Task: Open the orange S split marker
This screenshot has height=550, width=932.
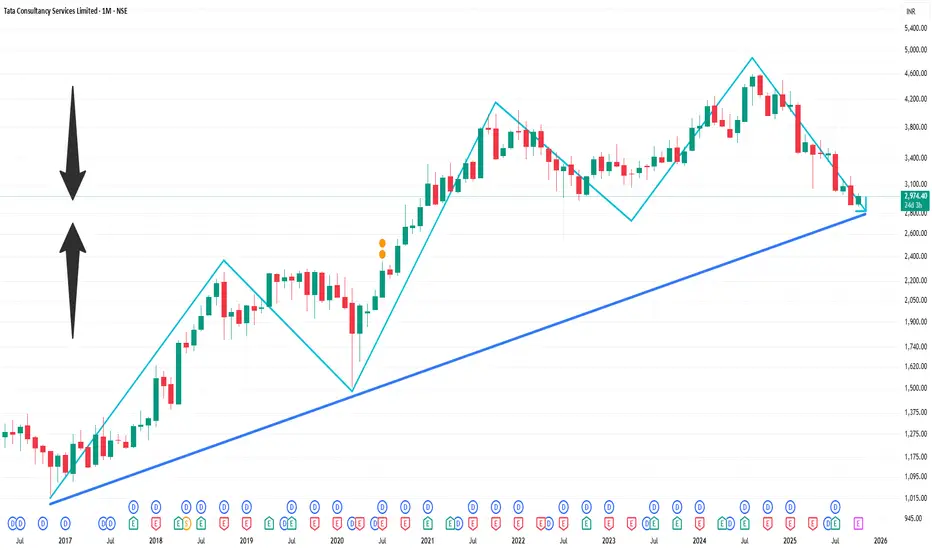Action: [186, 522]
